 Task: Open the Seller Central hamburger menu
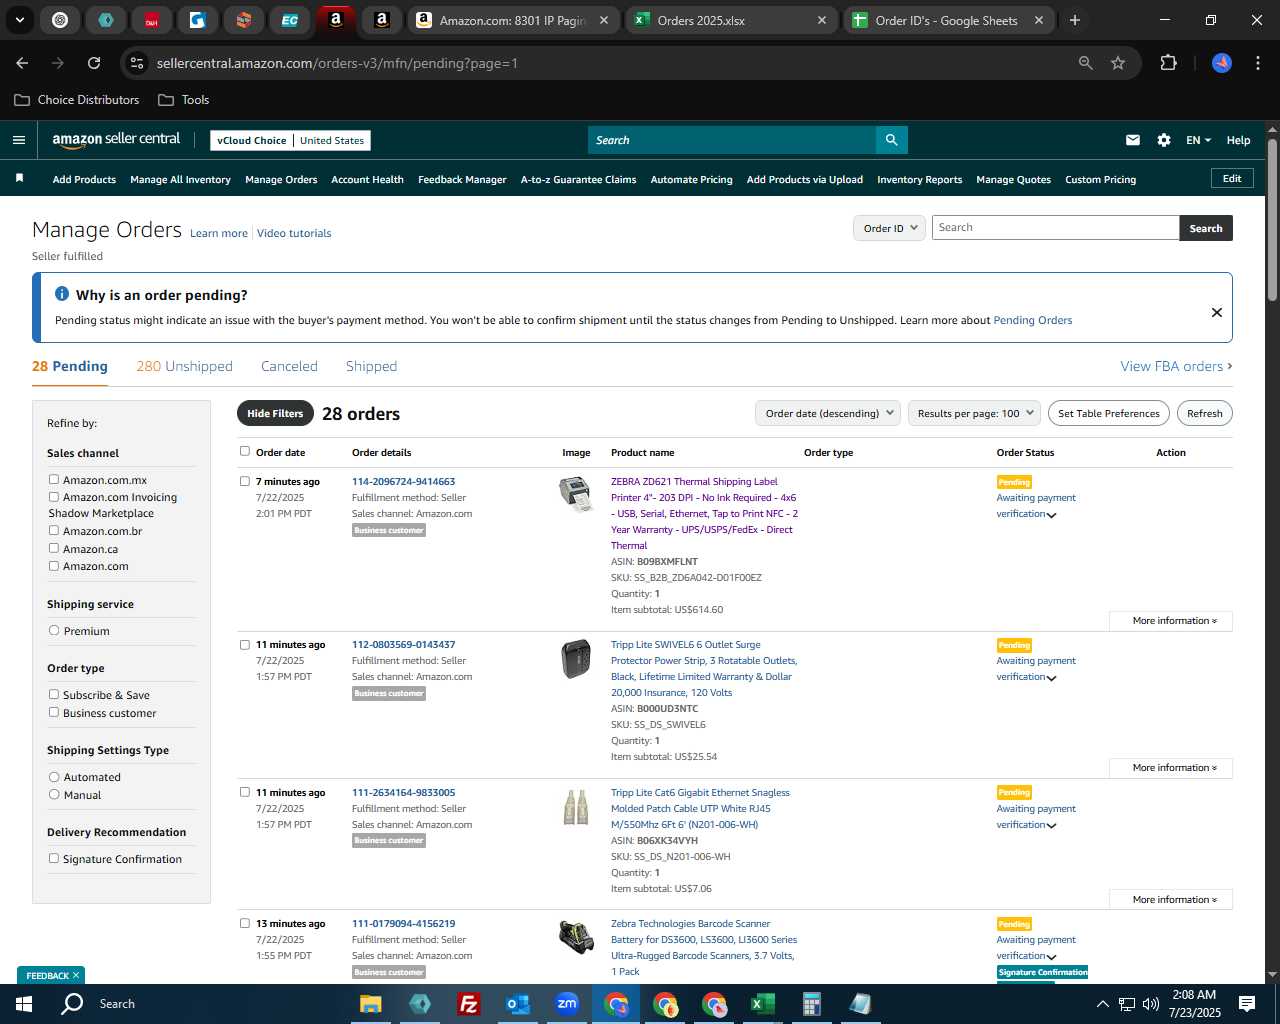[19, 140]
